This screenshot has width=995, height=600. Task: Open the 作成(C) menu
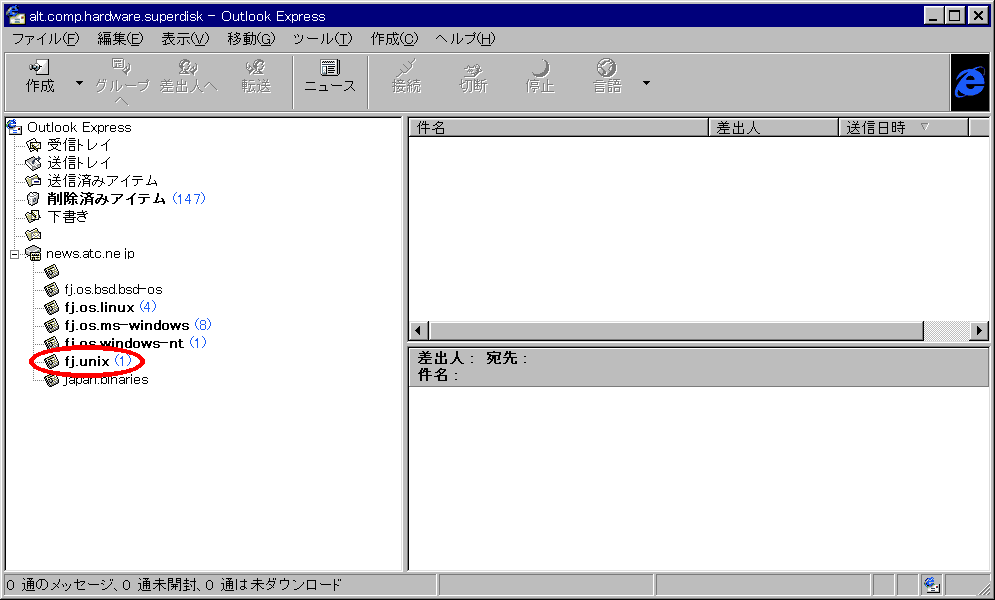tap(394, 39)
